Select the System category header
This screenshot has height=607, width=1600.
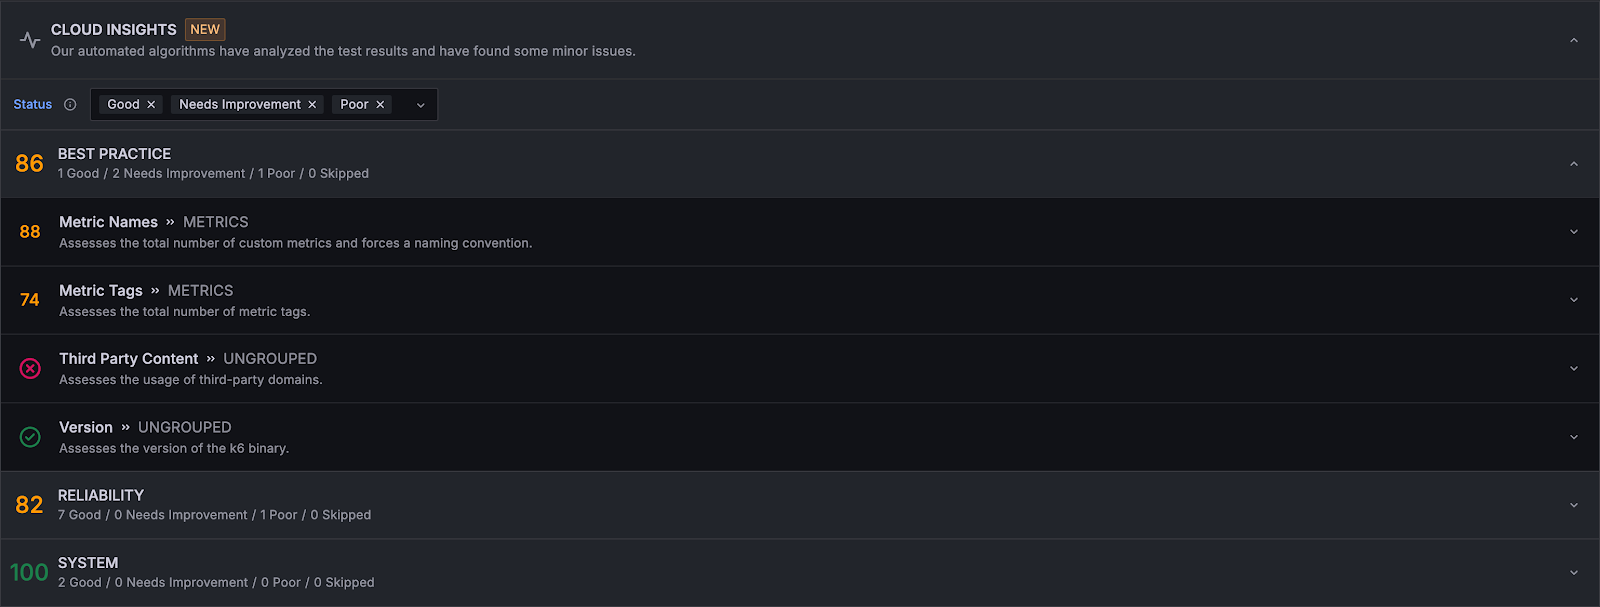[87, 563]
